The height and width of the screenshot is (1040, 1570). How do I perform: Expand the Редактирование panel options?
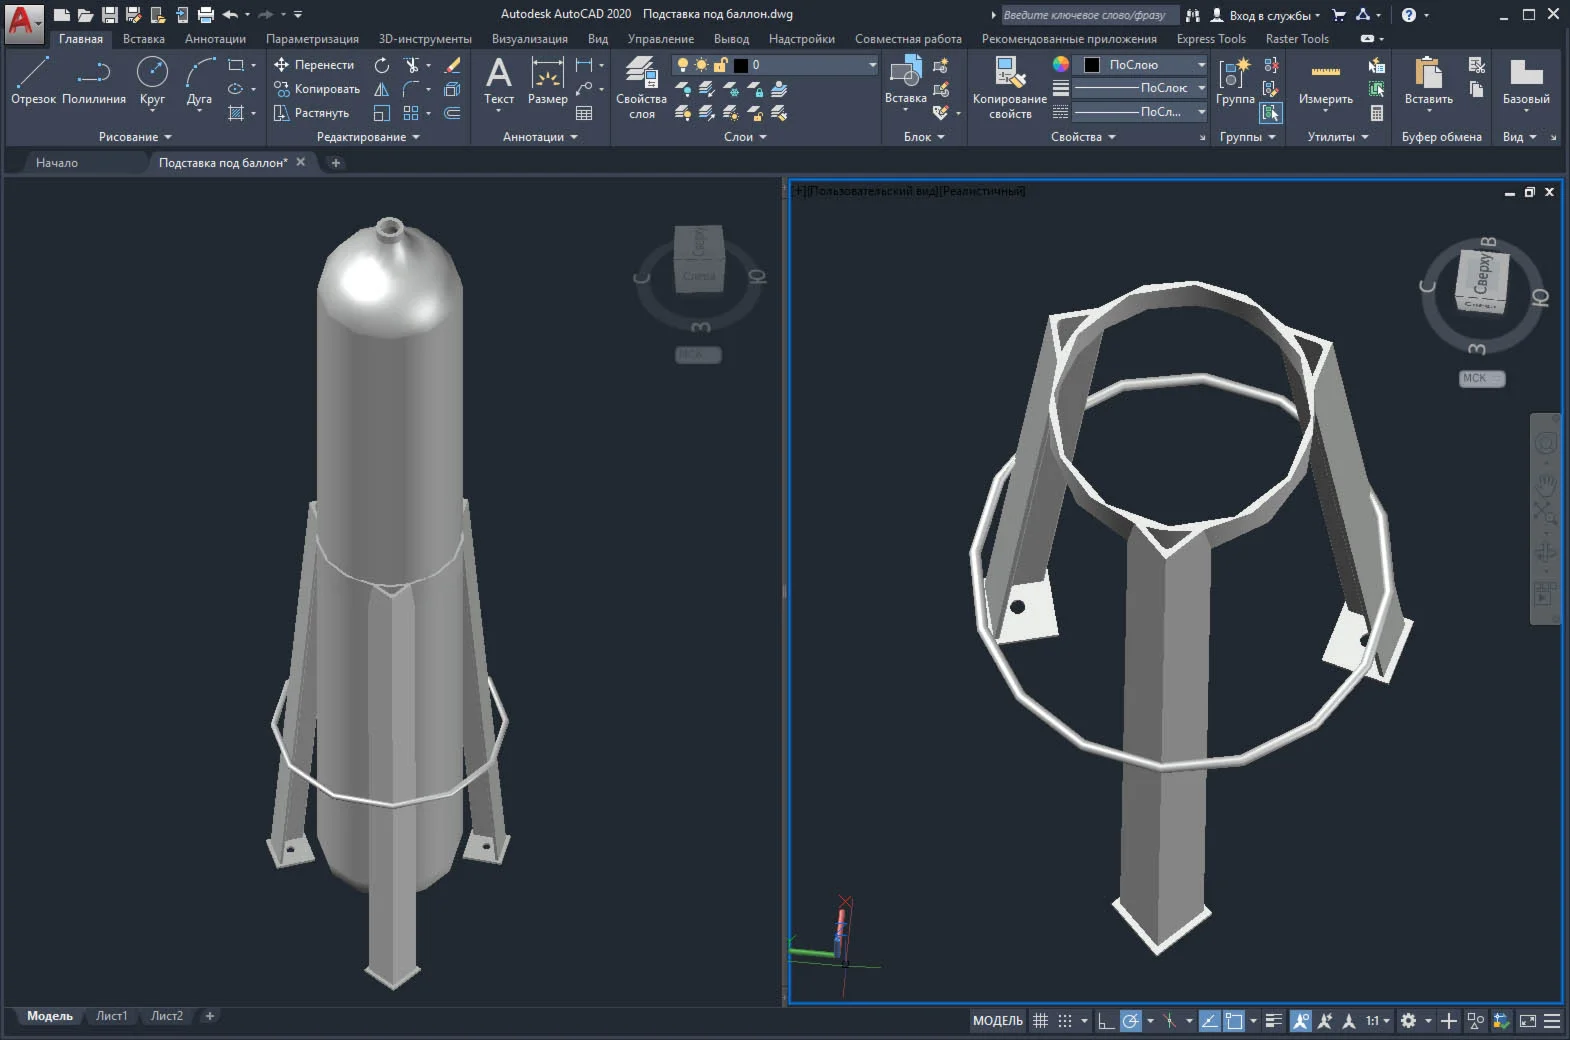[367, 137]
